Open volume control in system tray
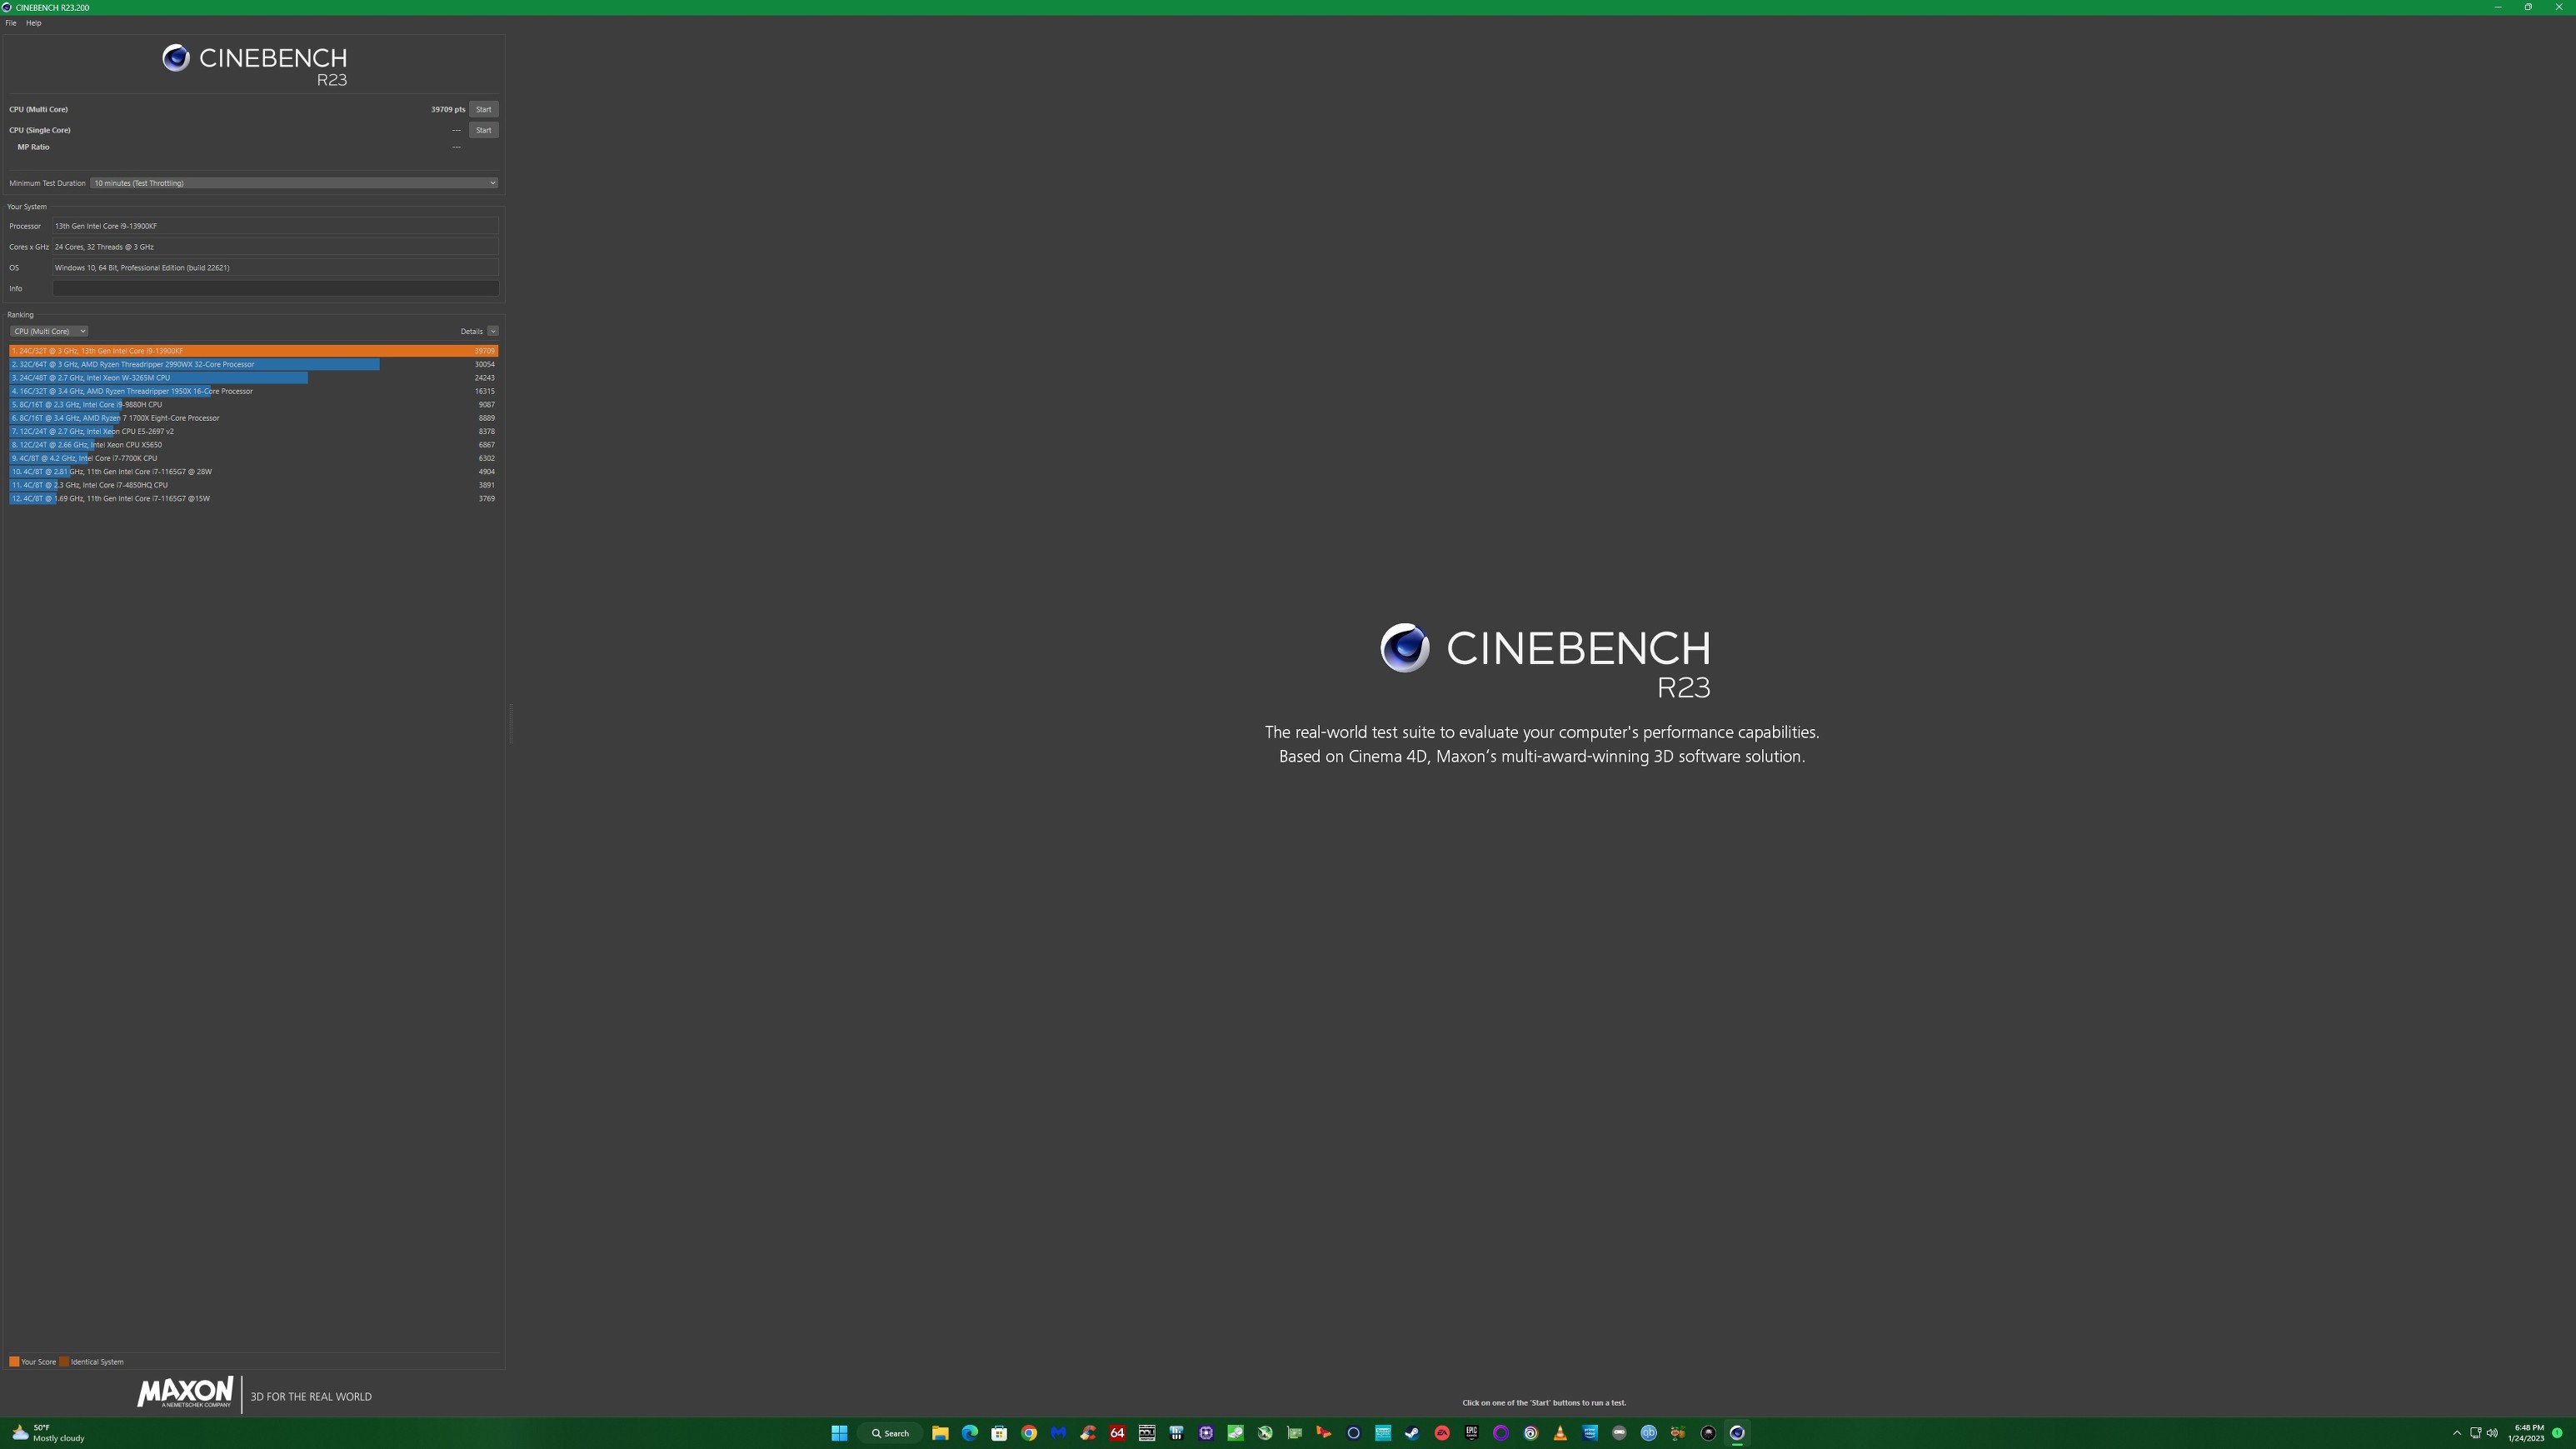 [2492, 1433]
